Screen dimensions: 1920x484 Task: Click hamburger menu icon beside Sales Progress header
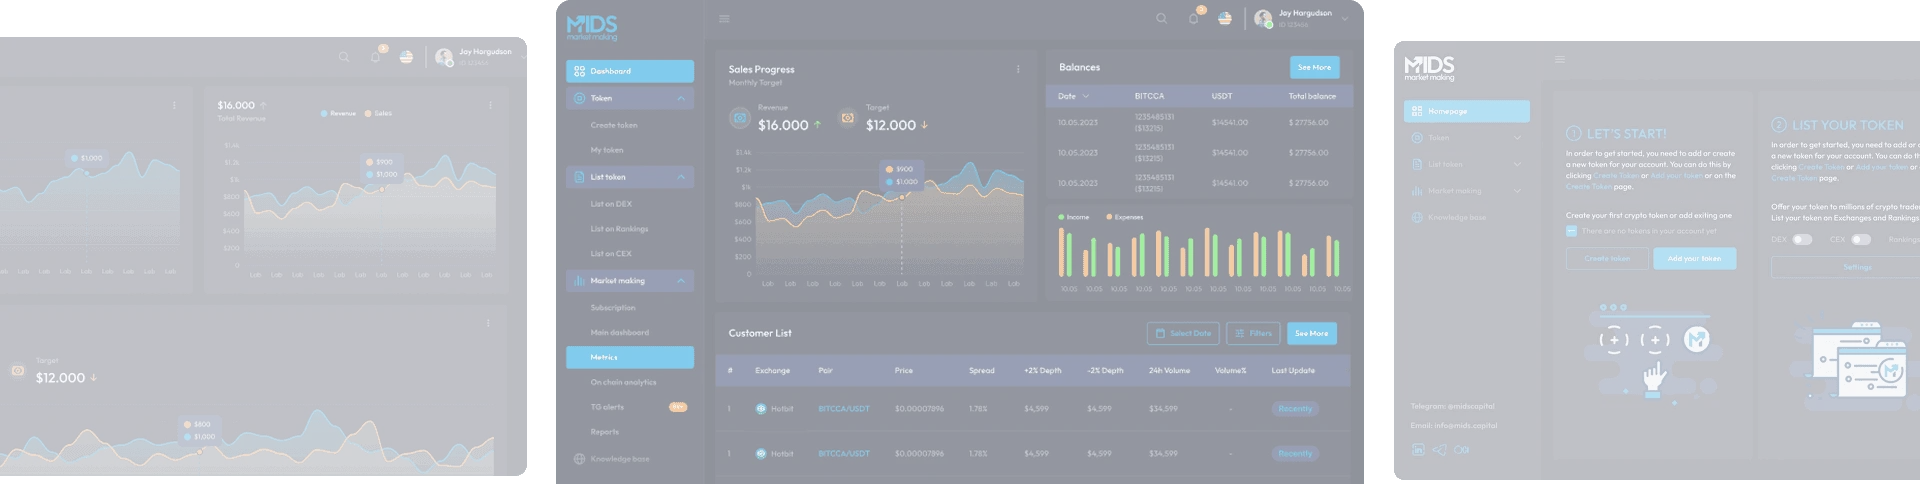pyautogui.click(x=724, y=19)
